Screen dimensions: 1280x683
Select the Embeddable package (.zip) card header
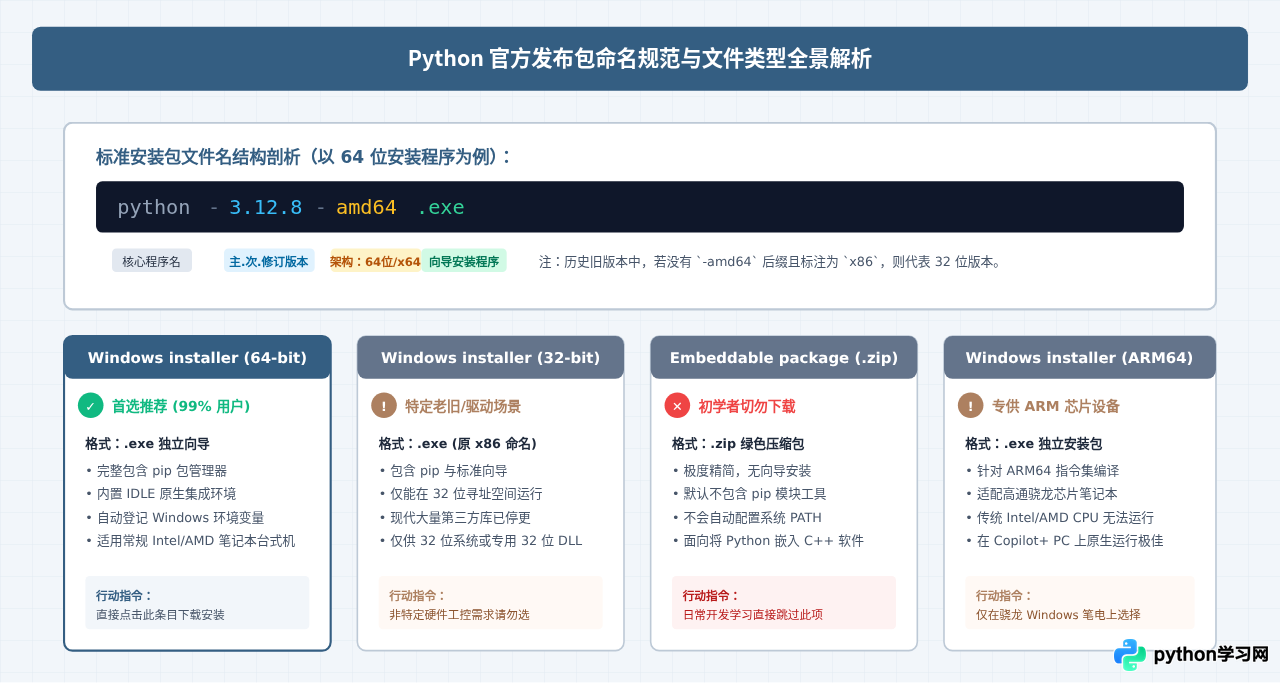click(784, 358)
